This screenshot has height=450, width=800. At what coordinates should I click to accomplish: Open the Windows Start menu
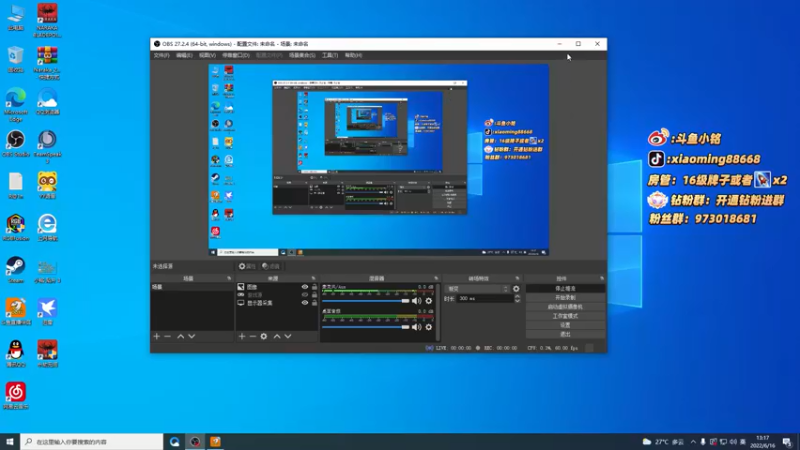point(10,442)
